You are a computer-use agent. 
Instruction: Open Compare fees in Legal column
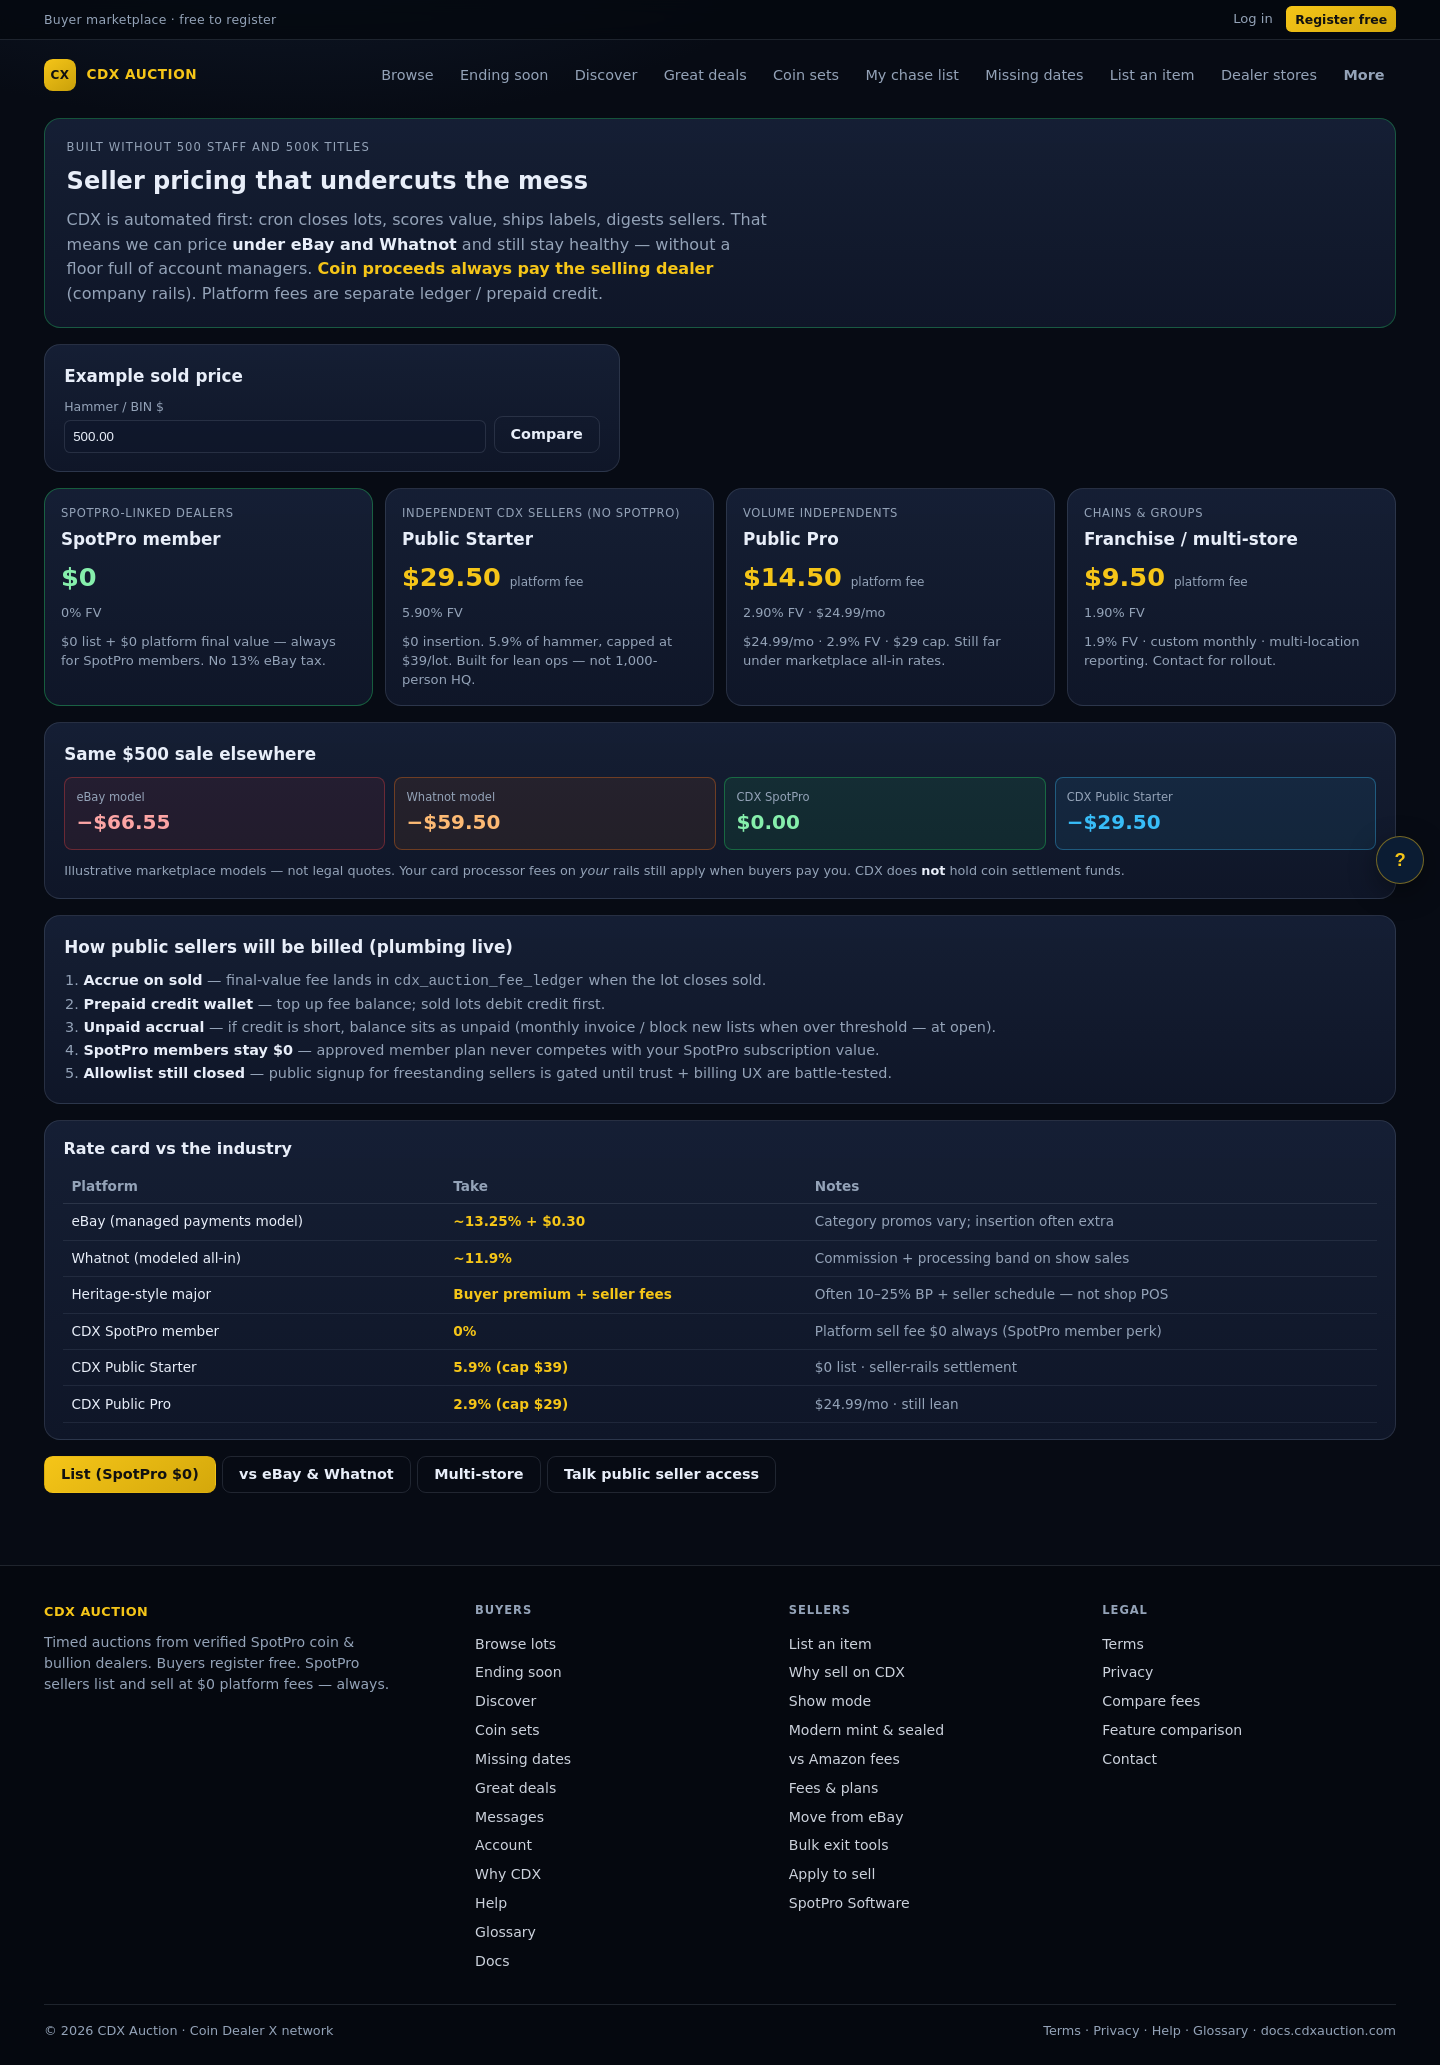[1151, 1701]
